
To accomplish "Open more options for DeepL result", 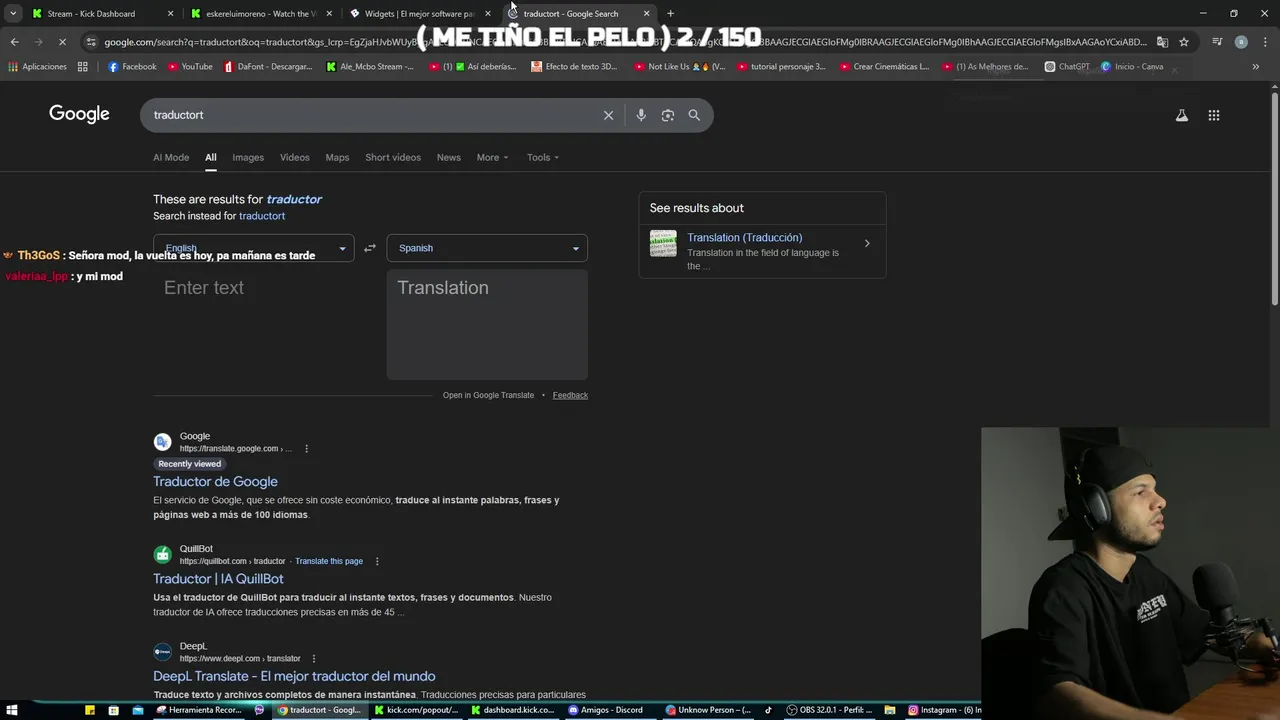I will coord(314,659).
